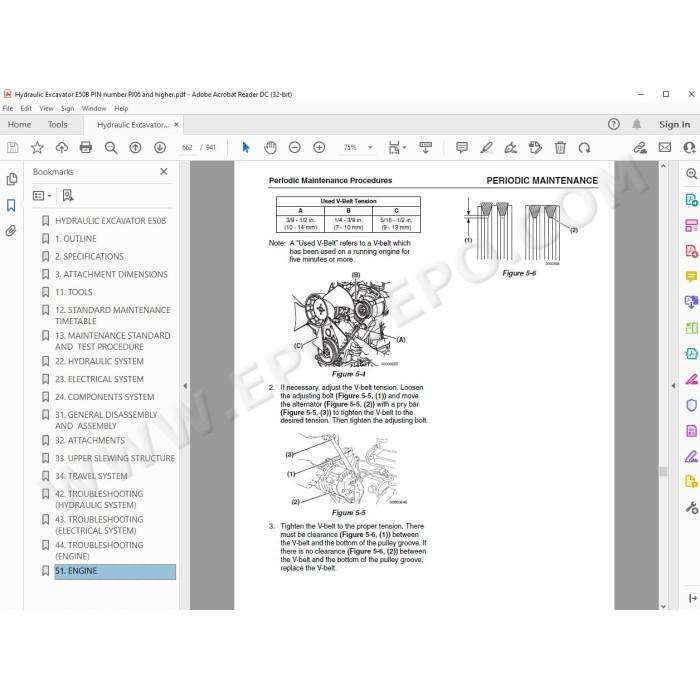The image size is (700, 700).
Task: Click the trash delete icon
Action: point(560,147)
